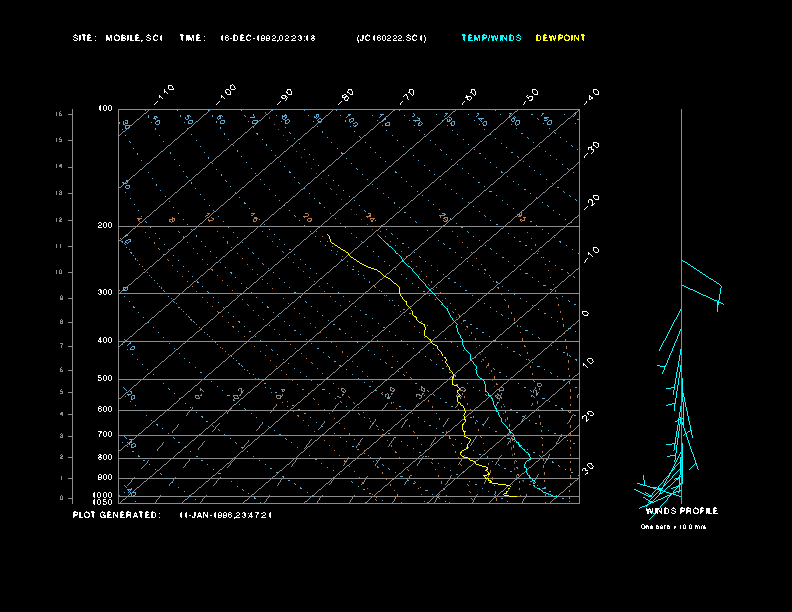Click the 800 pressure level label
This screenshot has width=792, height=612.
point(105,457)
